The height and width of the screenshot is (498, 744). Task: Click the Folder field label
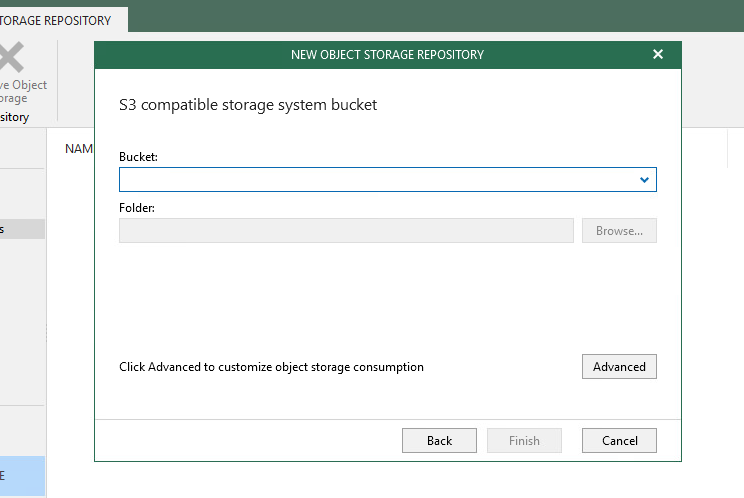click(137, 208)
